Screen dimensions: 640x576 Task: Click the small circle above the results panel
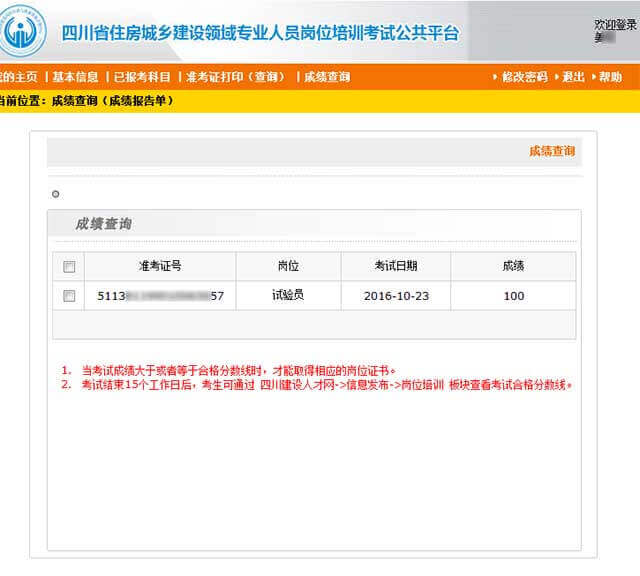point(55,194)
